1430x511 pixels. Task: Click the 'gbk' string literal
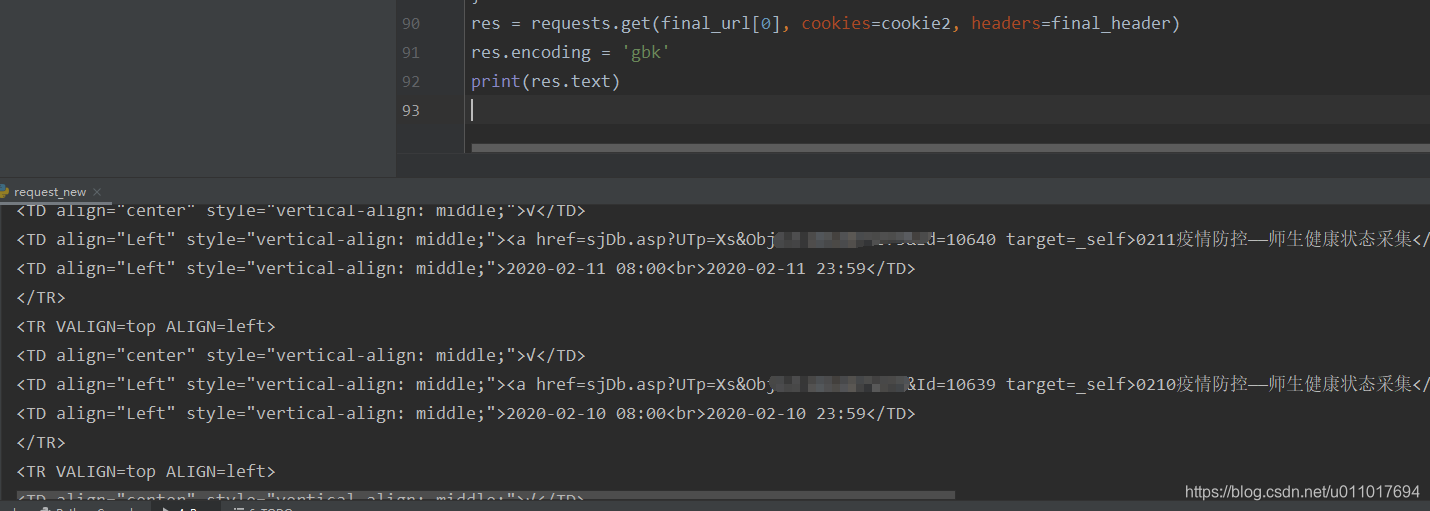pos(646,52)
